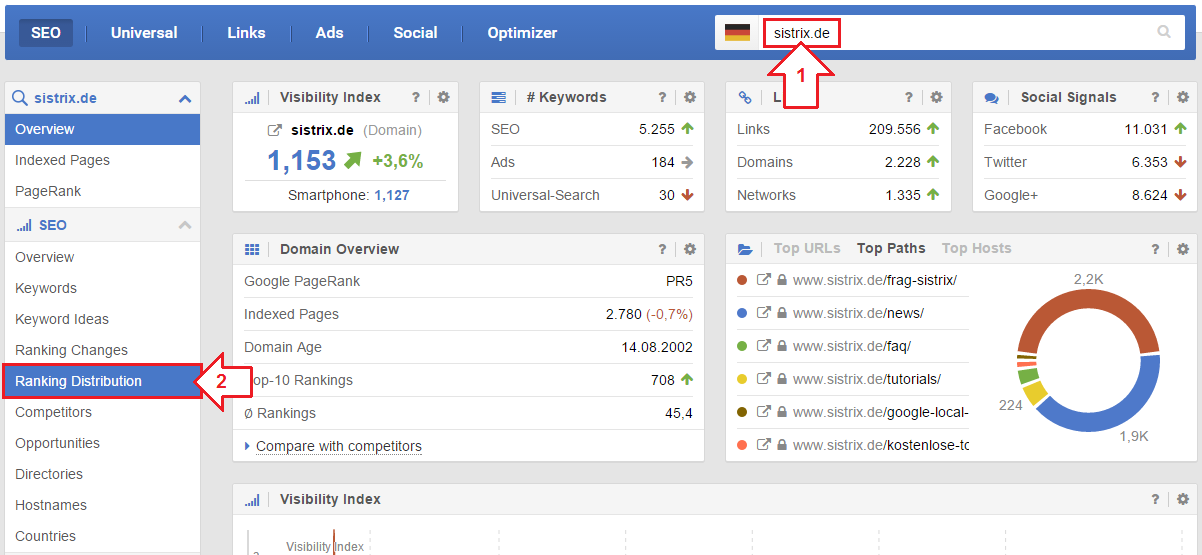The image size is (1202, 555).
Task: Open Top Paths box settings gear
Action: pyautogui.click(x=1182, y=249)
